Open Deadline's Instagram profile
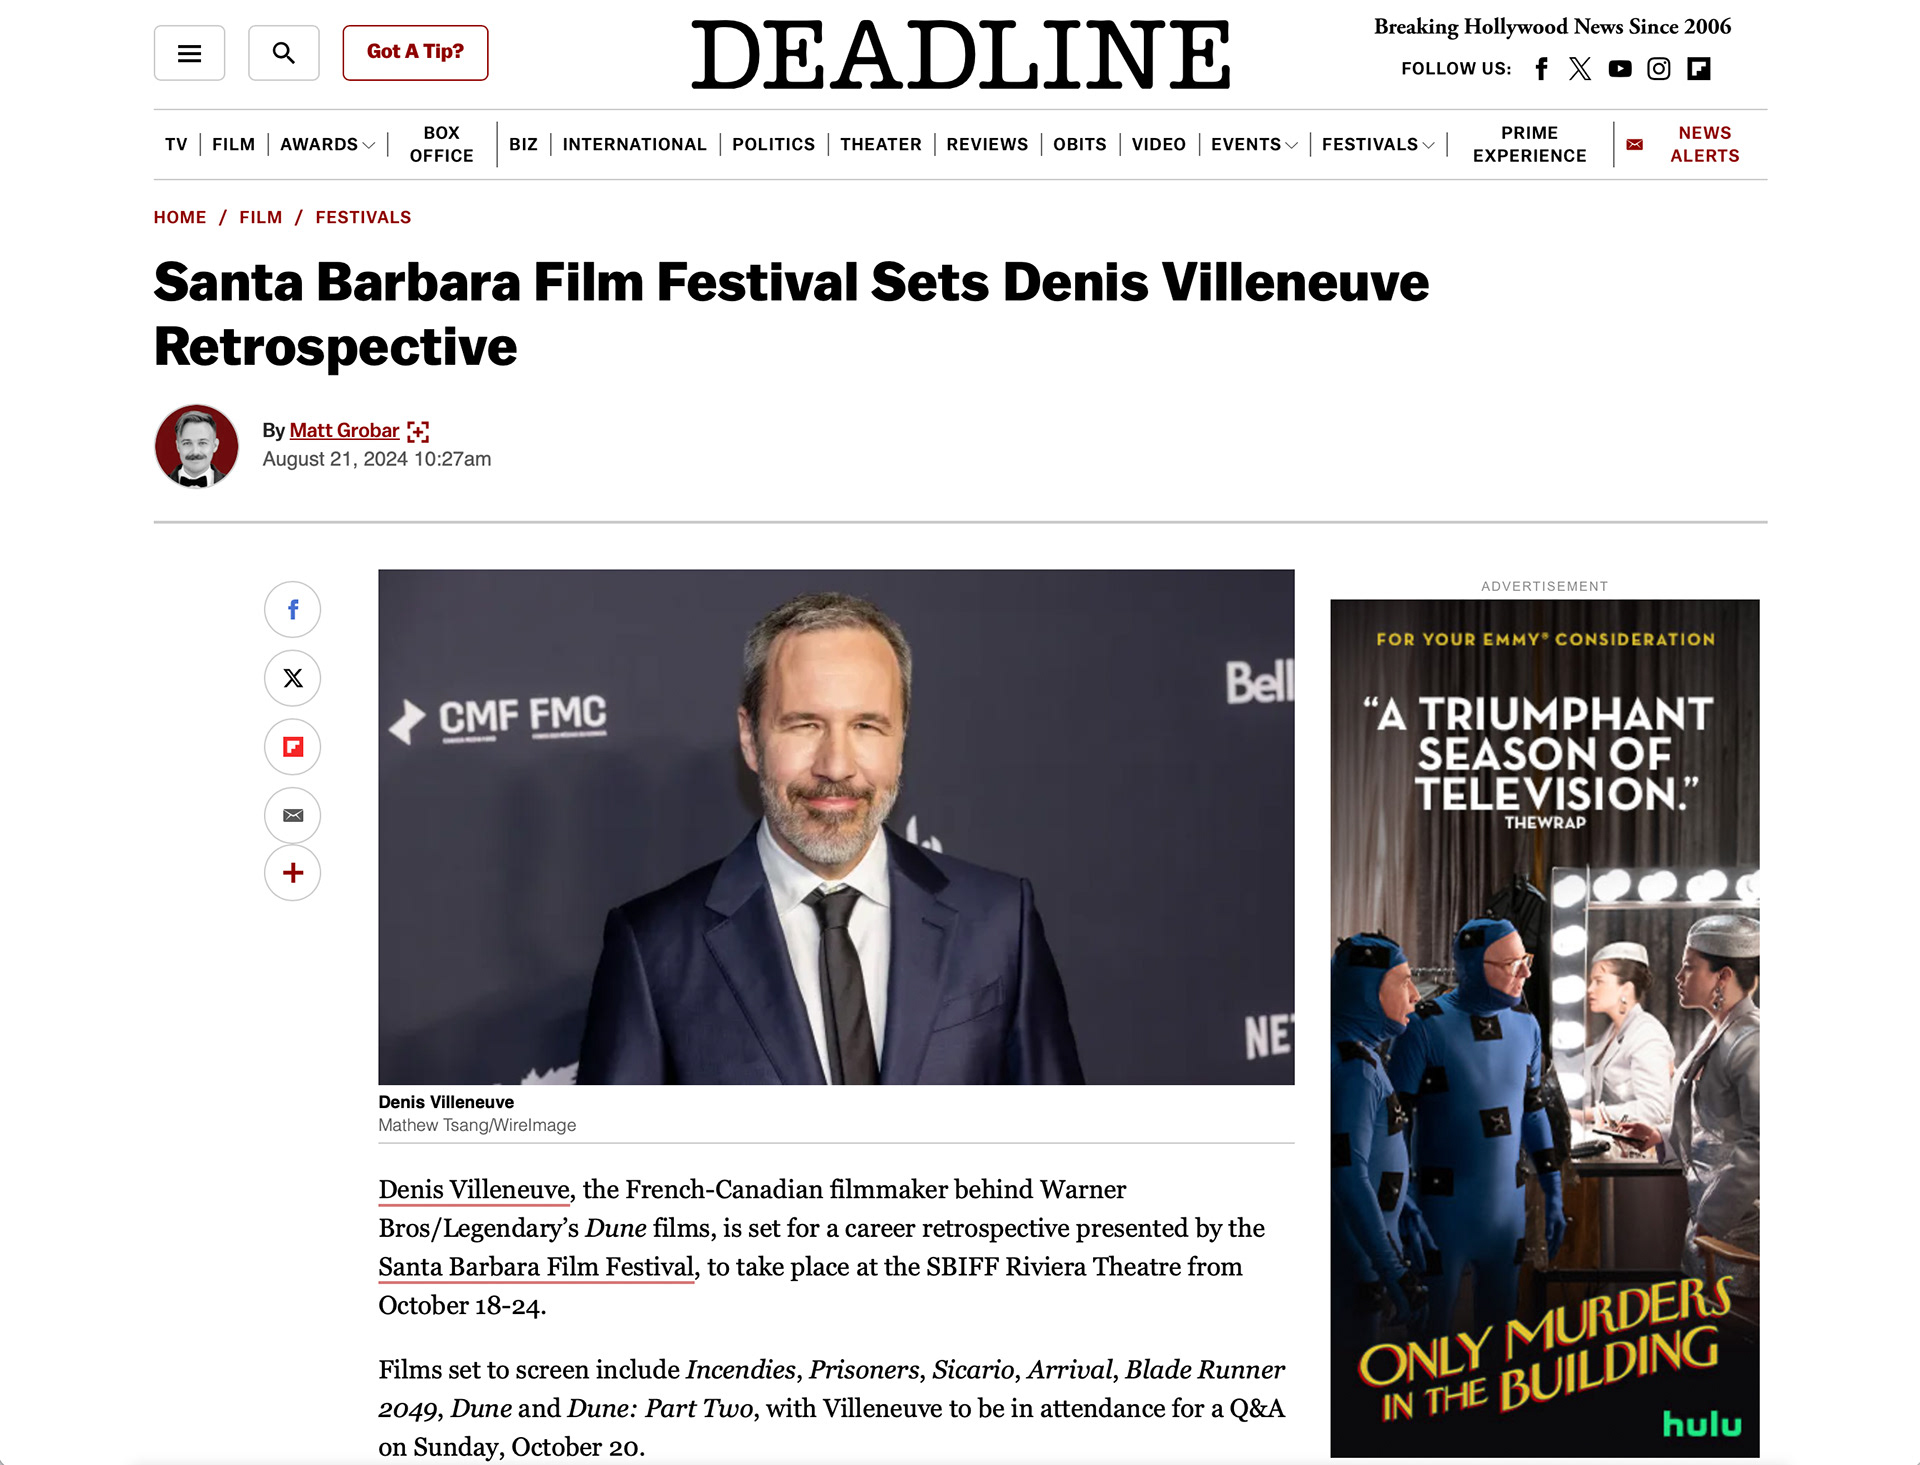Image resolution: width=1920 pixels, height=1465 pixels. [x=1659, y=69]
